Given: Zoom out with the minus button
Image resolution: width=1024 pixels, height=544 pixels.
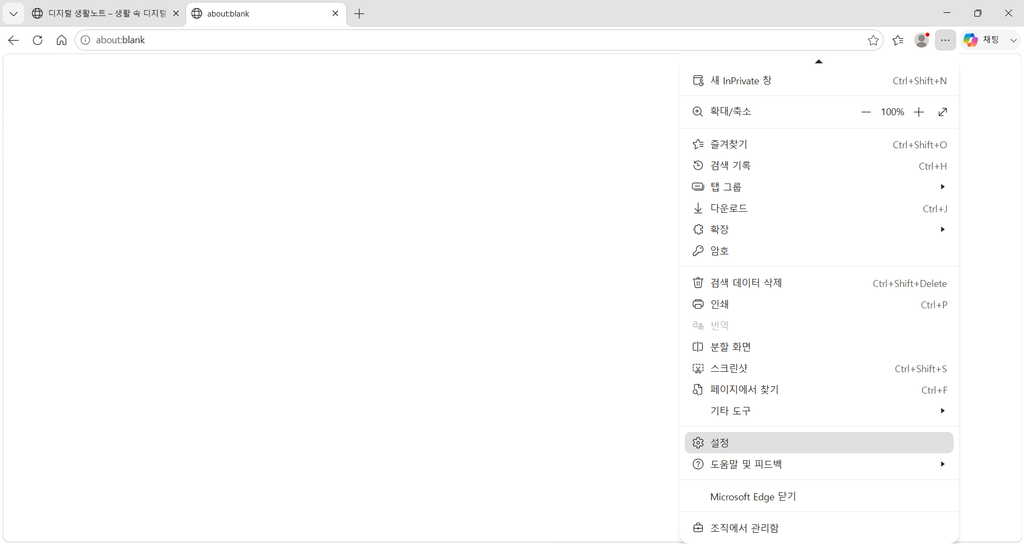Looking at the screenshot, I should click(866, 112).
